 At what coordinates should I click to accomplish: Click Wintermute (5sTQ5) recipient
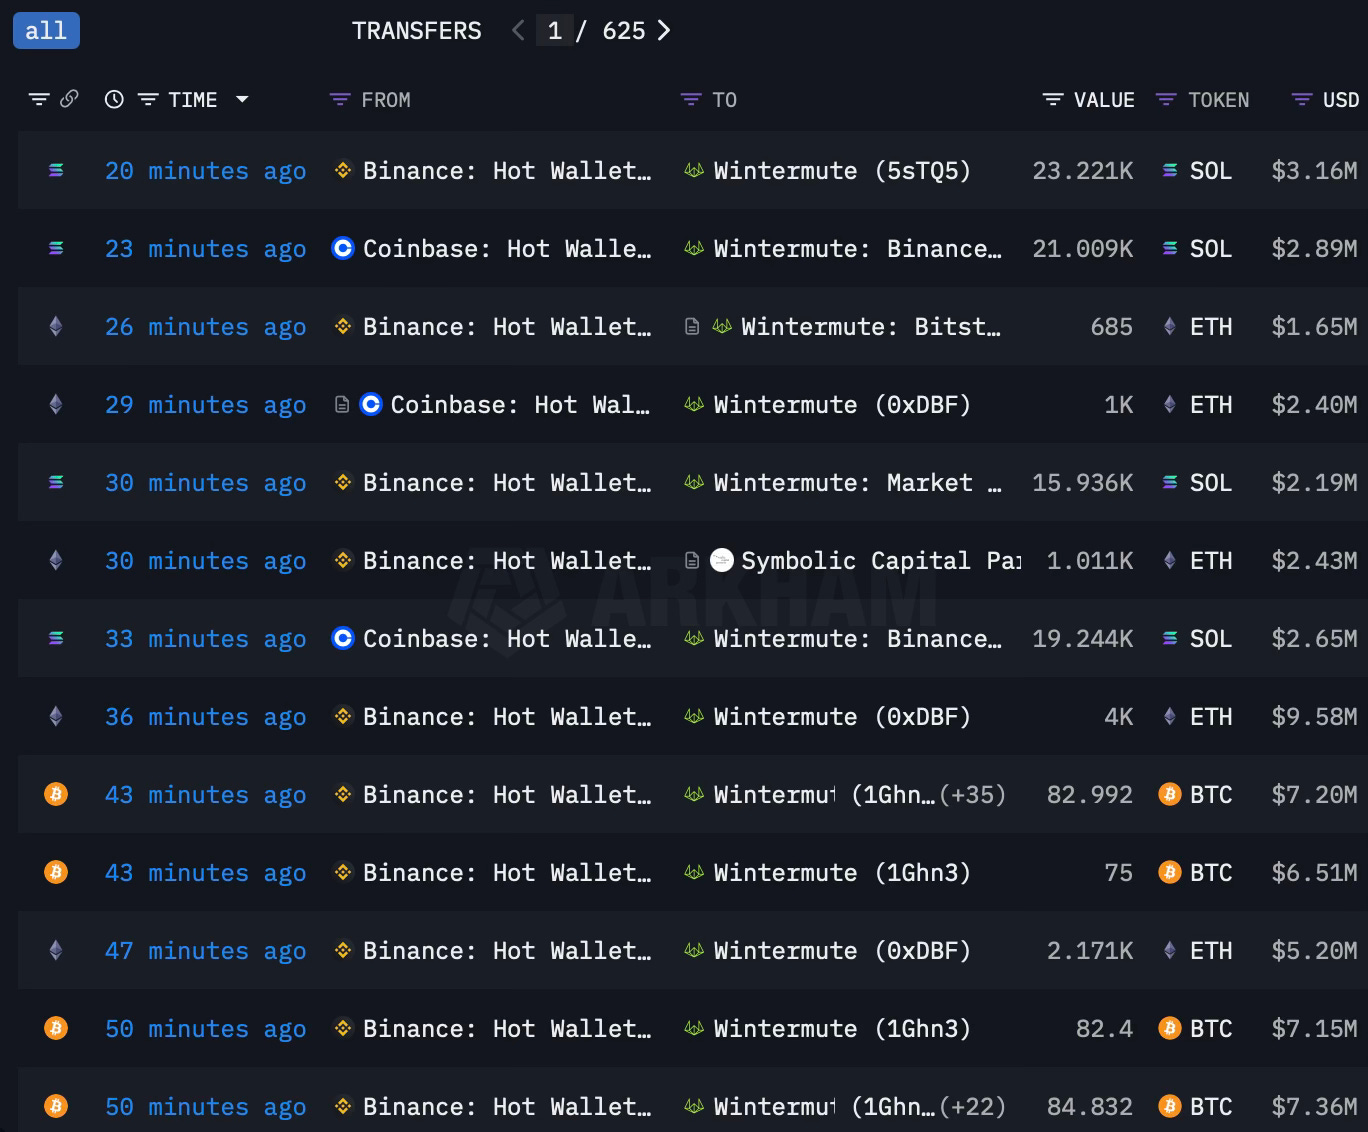point(842,171)
